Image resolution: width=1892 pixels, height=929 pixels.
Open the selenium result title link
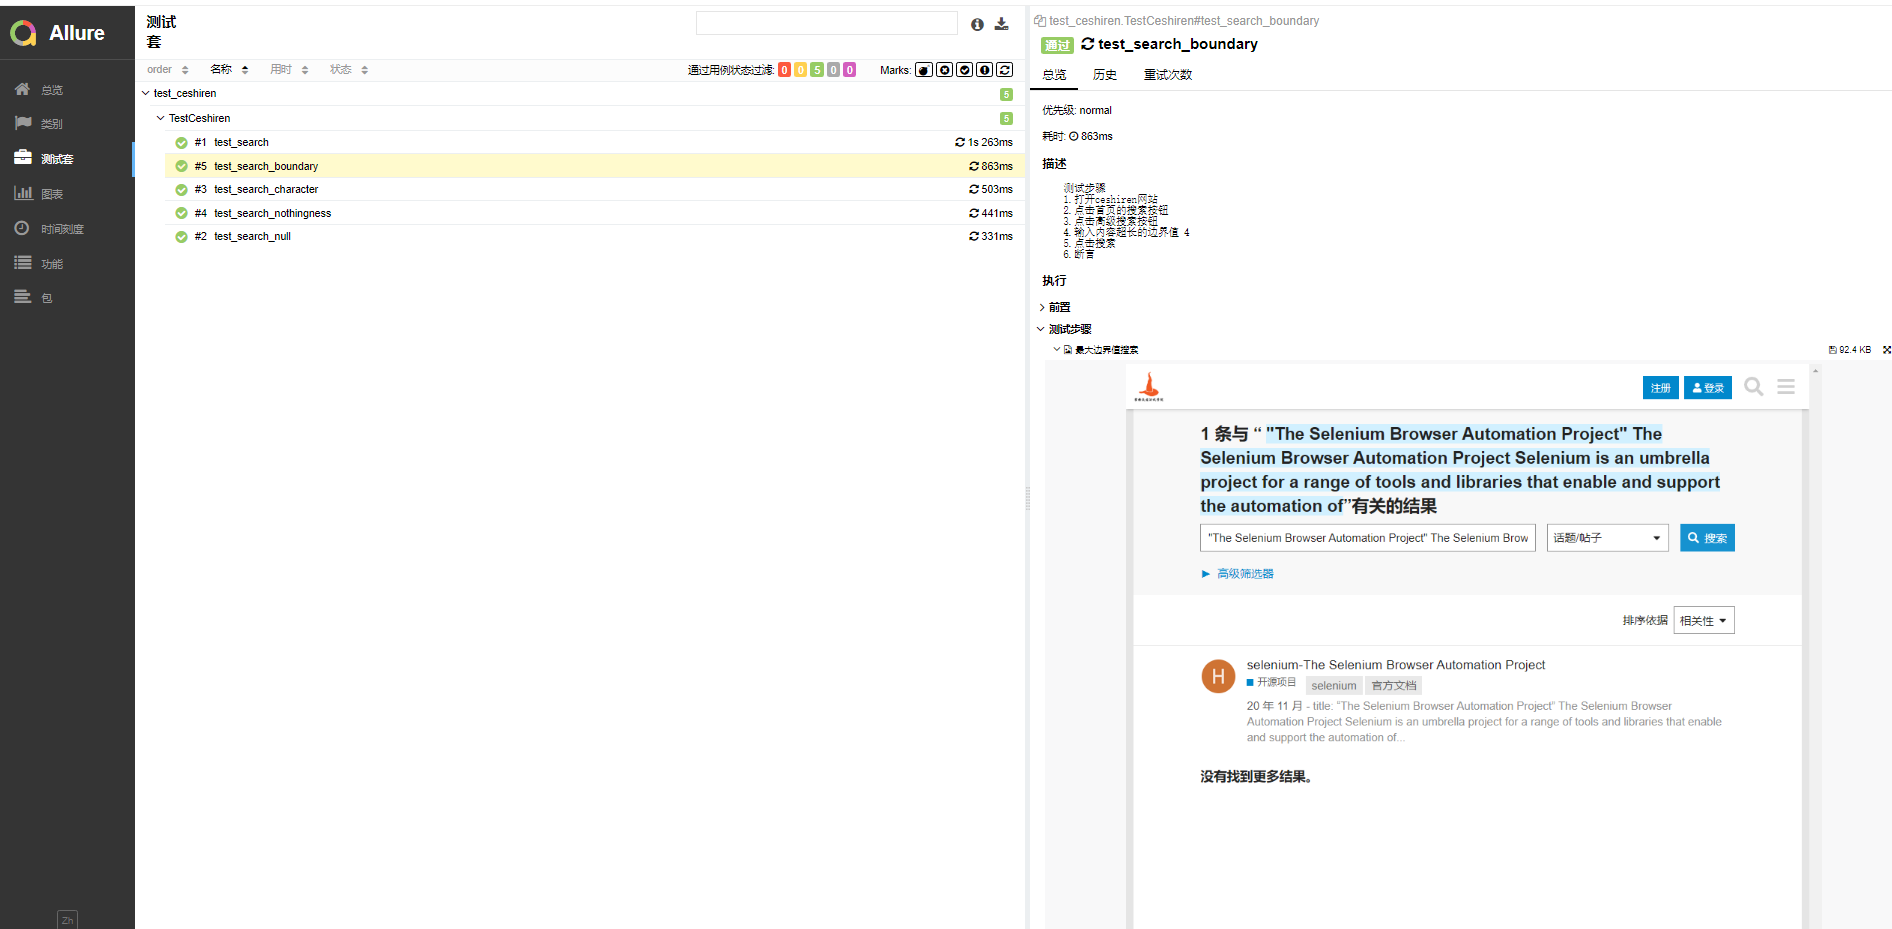pos(1395,665)
